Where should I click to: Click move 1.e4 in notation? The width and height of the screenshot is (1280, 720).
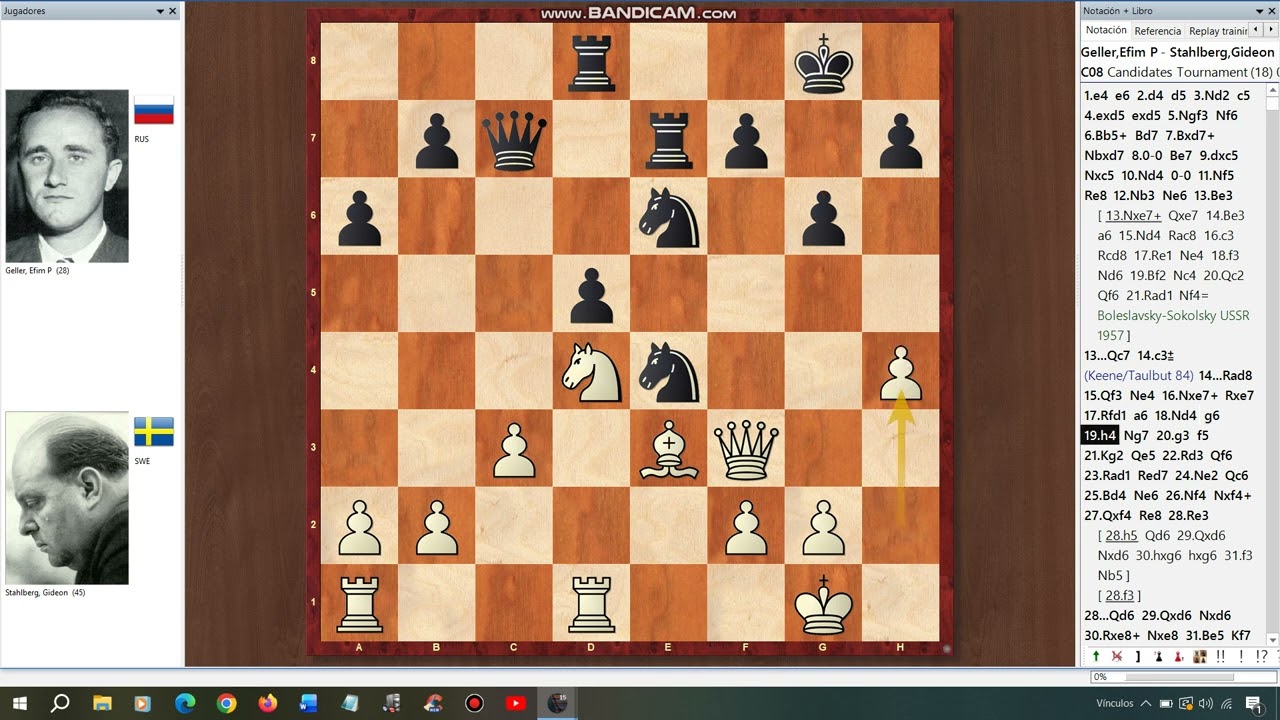(1097, 95)
